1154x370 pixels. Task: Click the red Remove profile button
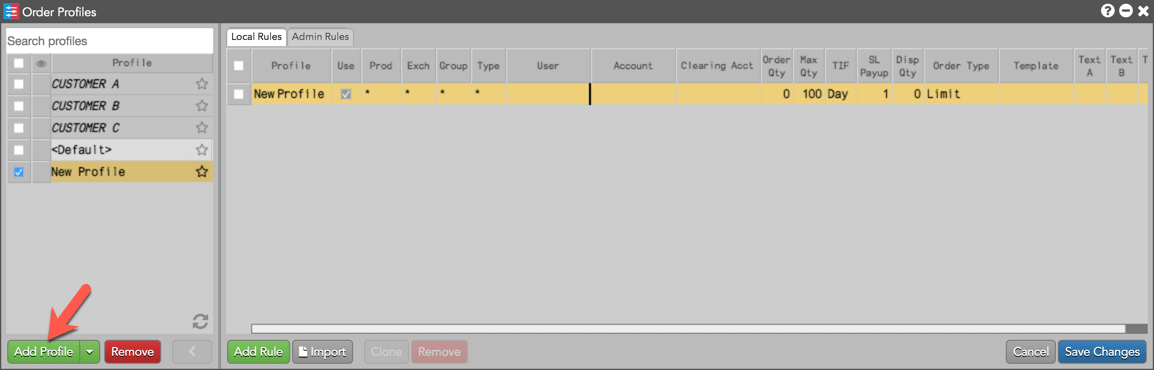(x=132, y=352)
